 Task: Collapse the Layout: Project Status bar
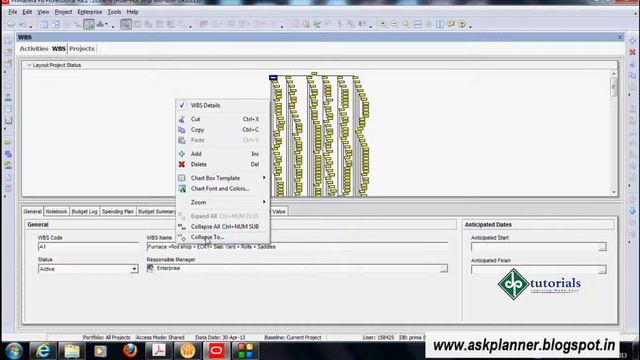point(29,65)
